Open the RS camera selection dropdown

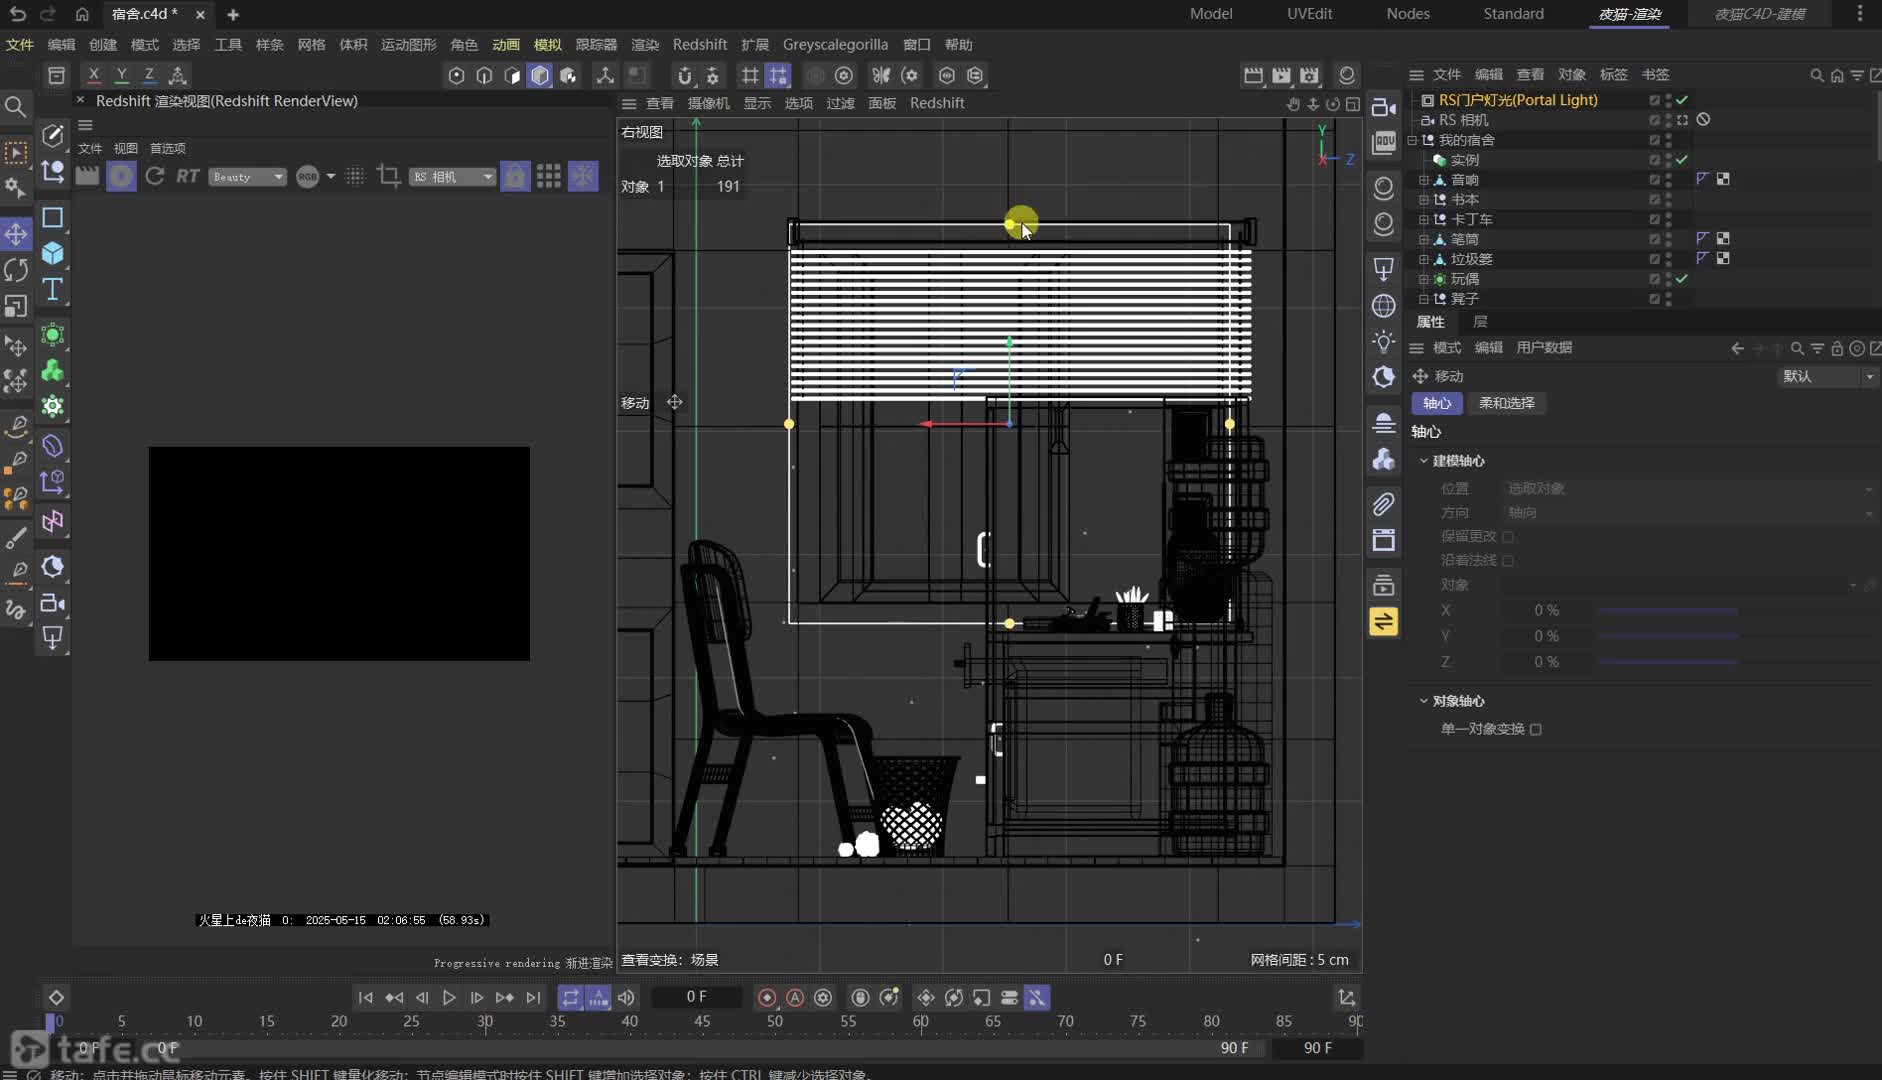pyautogui.click(x=452, y=177)
